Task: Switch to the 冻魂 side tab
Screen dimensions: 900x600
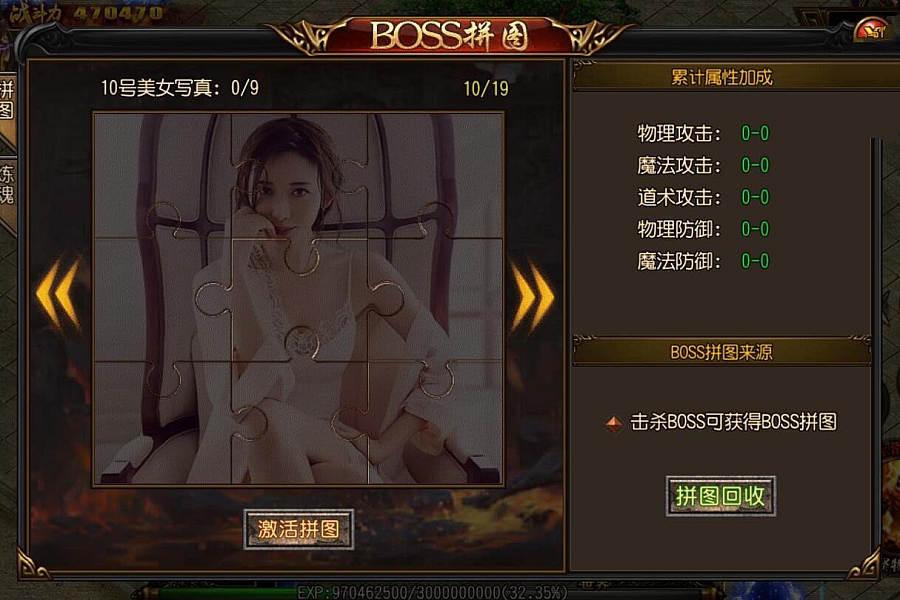Action: point(7,184)
